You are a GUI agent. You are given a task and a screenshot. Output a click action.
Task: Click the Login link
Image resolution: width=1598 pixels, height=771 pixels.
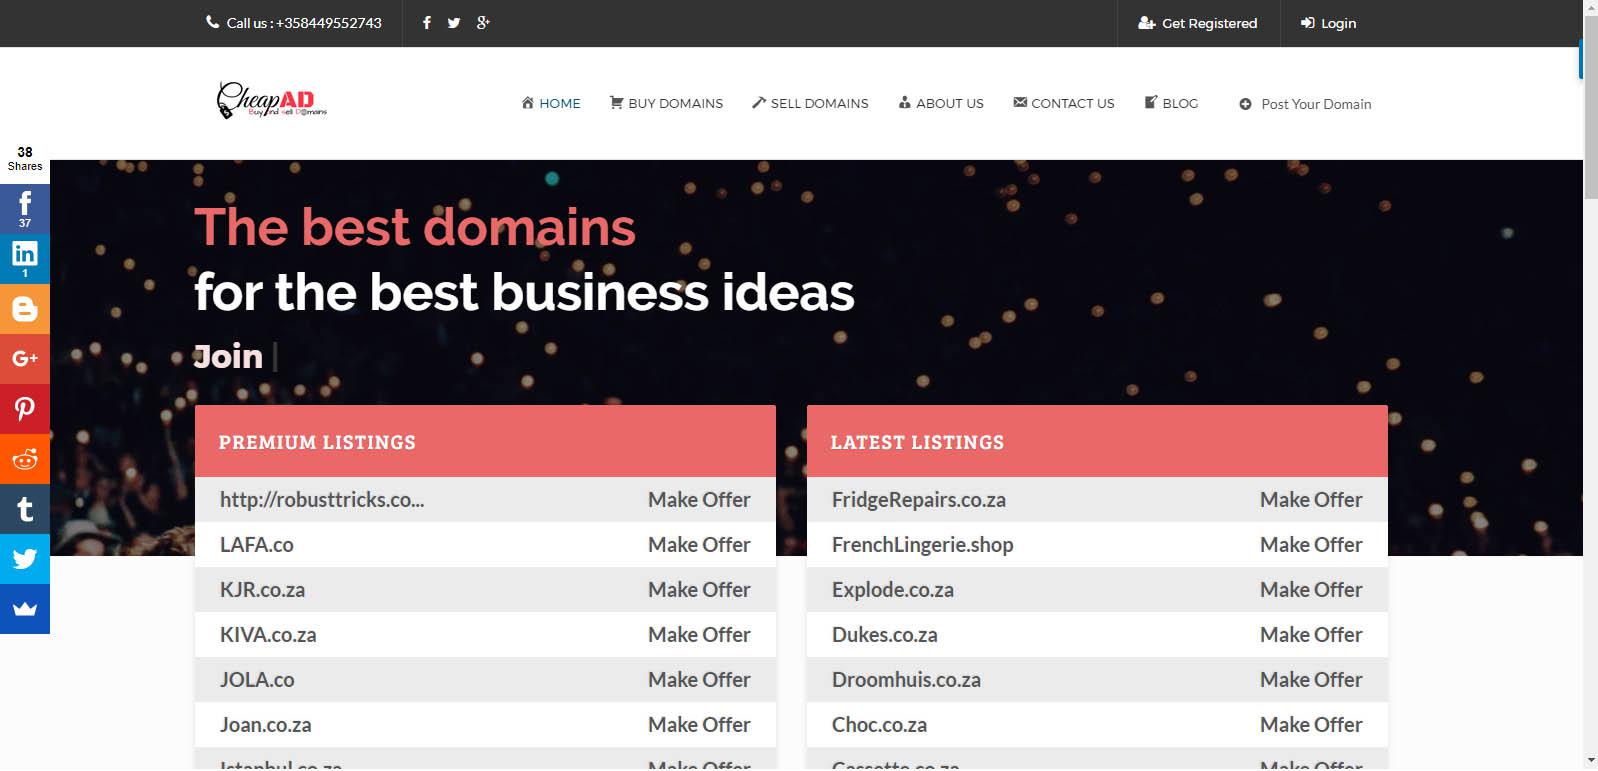[x=1328, y=23]
